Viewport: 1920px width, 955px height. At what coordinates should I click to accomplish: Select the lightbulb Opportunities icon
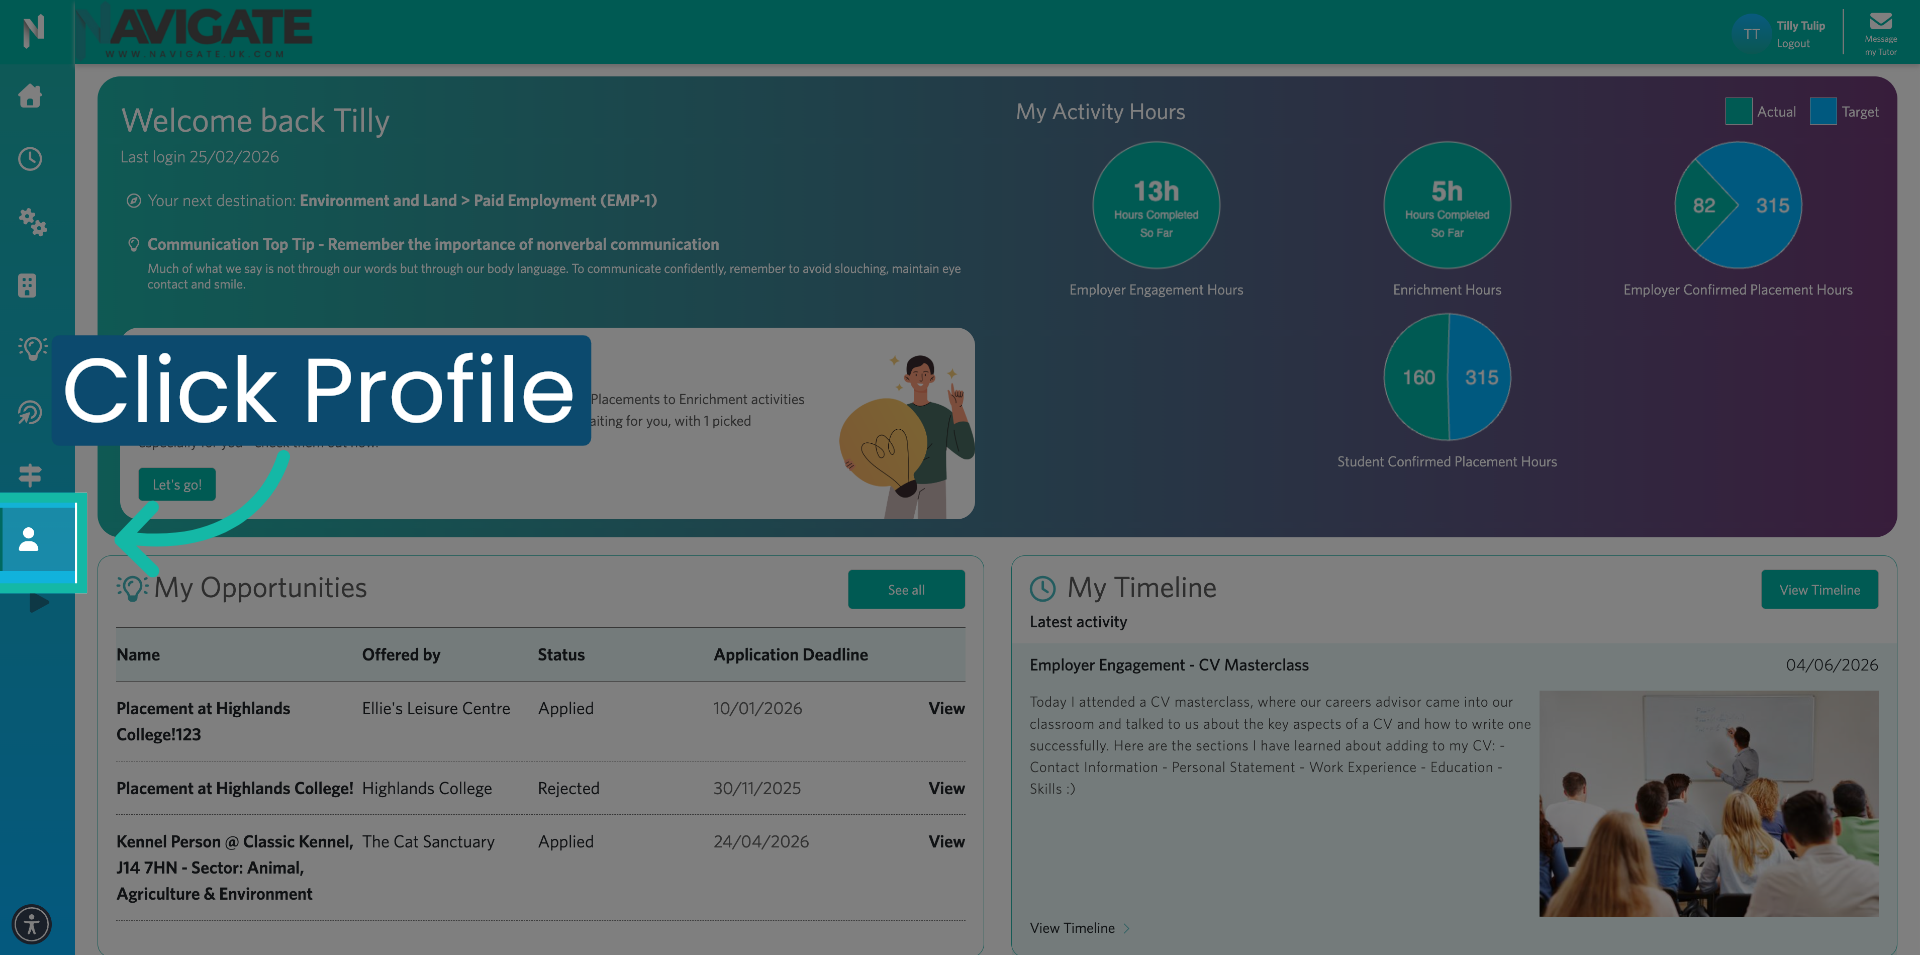coord(31,348)
